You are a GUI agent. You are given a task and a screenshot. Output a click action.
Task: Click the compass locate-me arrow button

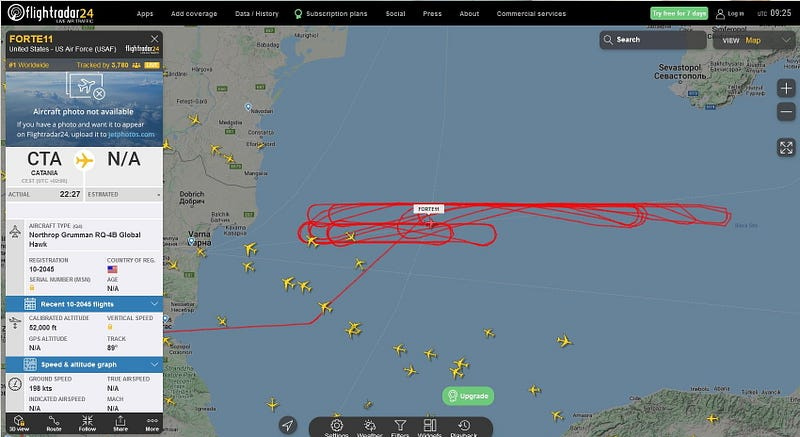click(288, 425)
